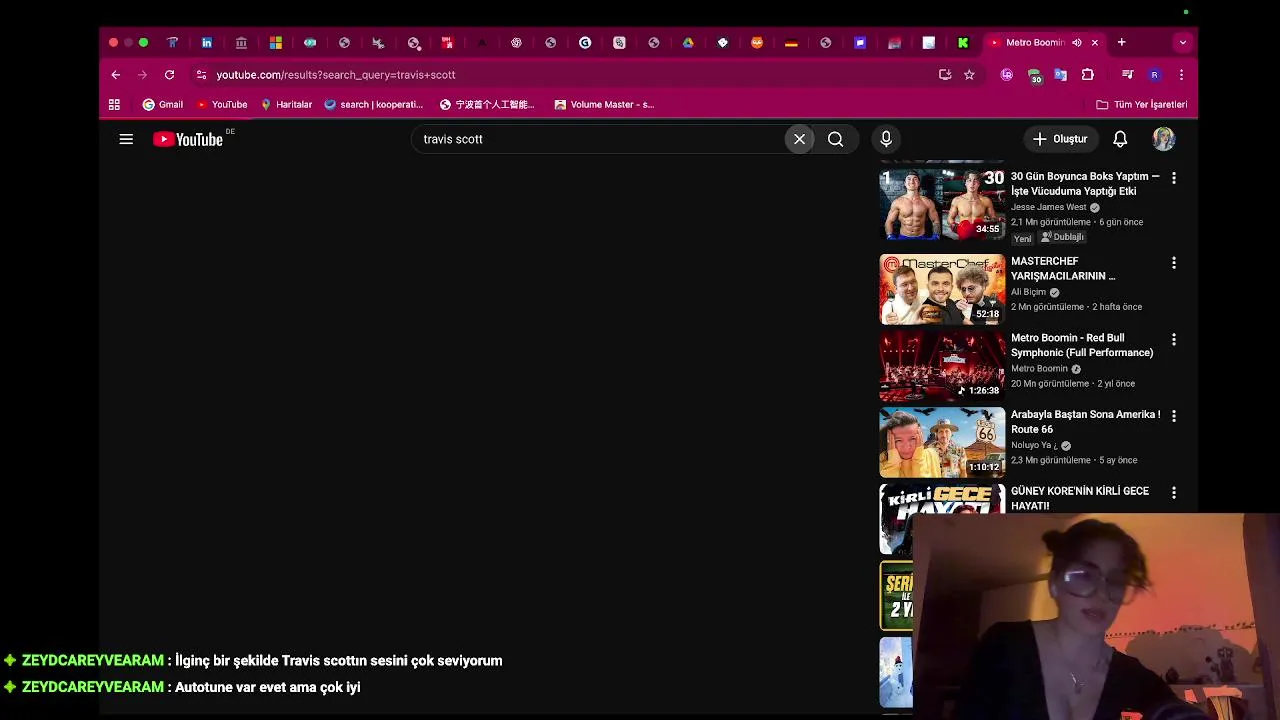Reload the current page
Viewport: 1280px width, 720px height.
(x=169, y=75)
